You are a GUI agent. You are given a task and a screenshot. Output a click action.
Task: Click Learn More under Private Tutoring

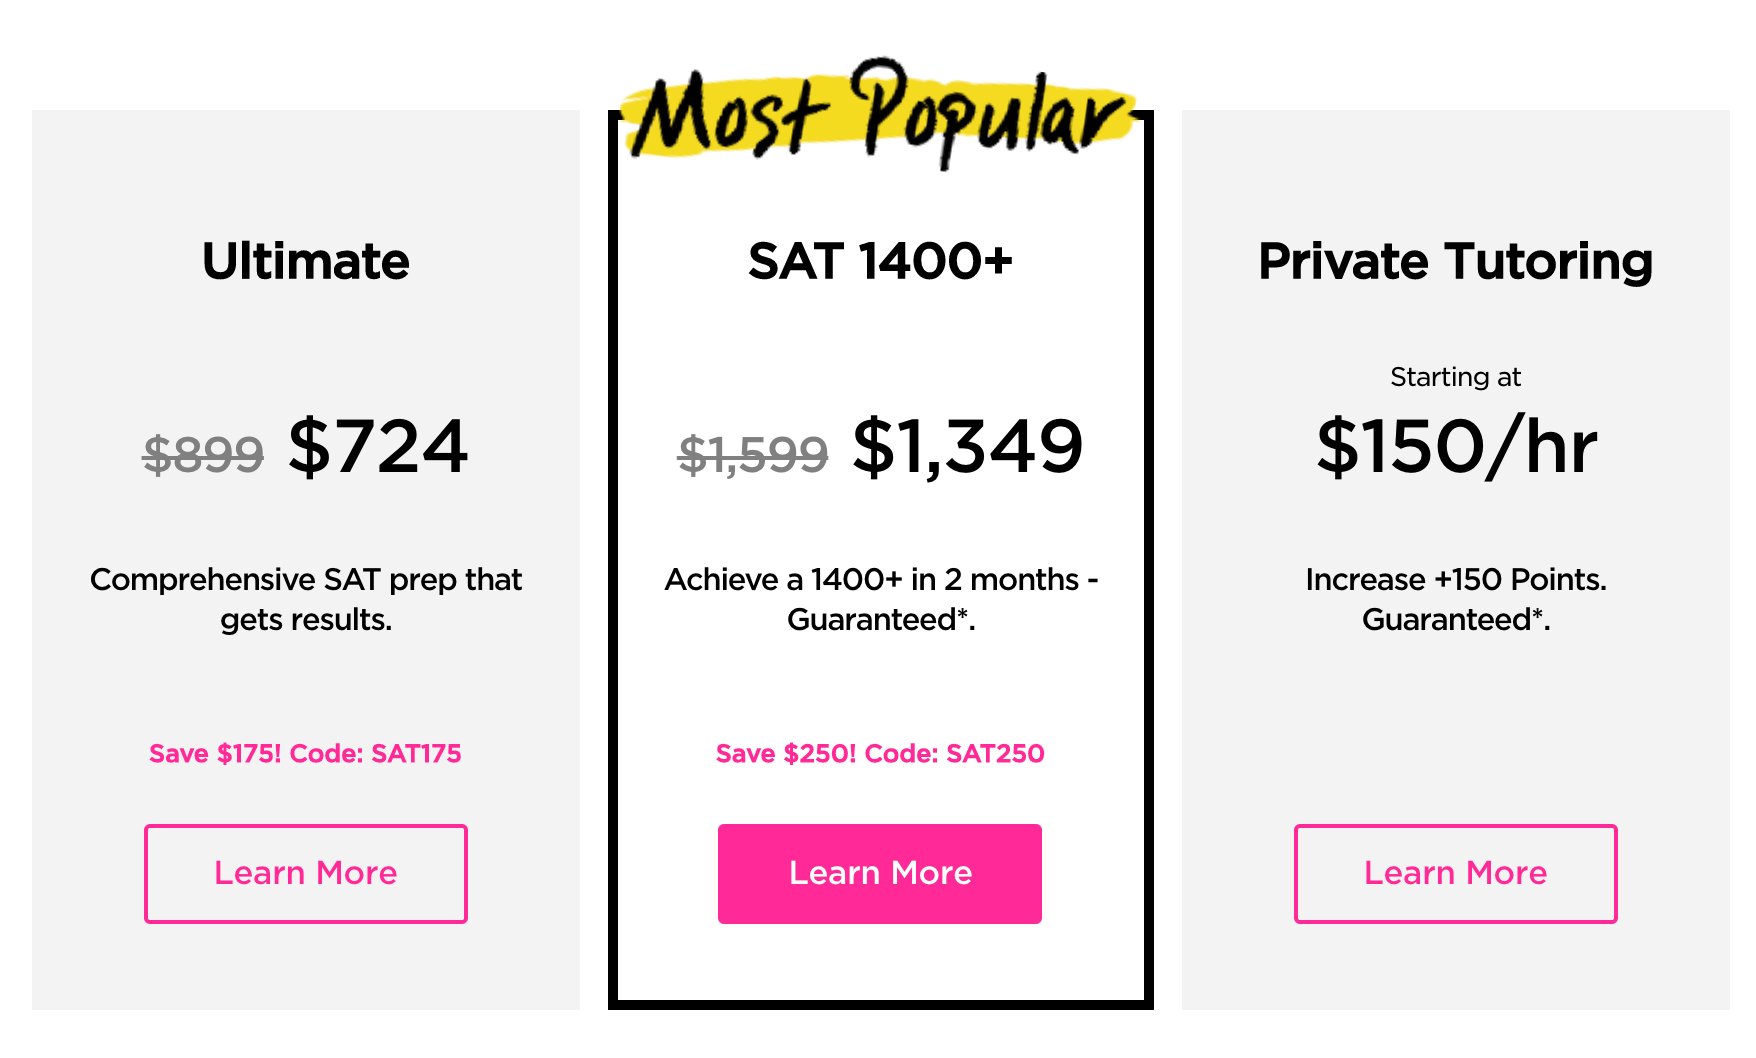pos(1455,873)
